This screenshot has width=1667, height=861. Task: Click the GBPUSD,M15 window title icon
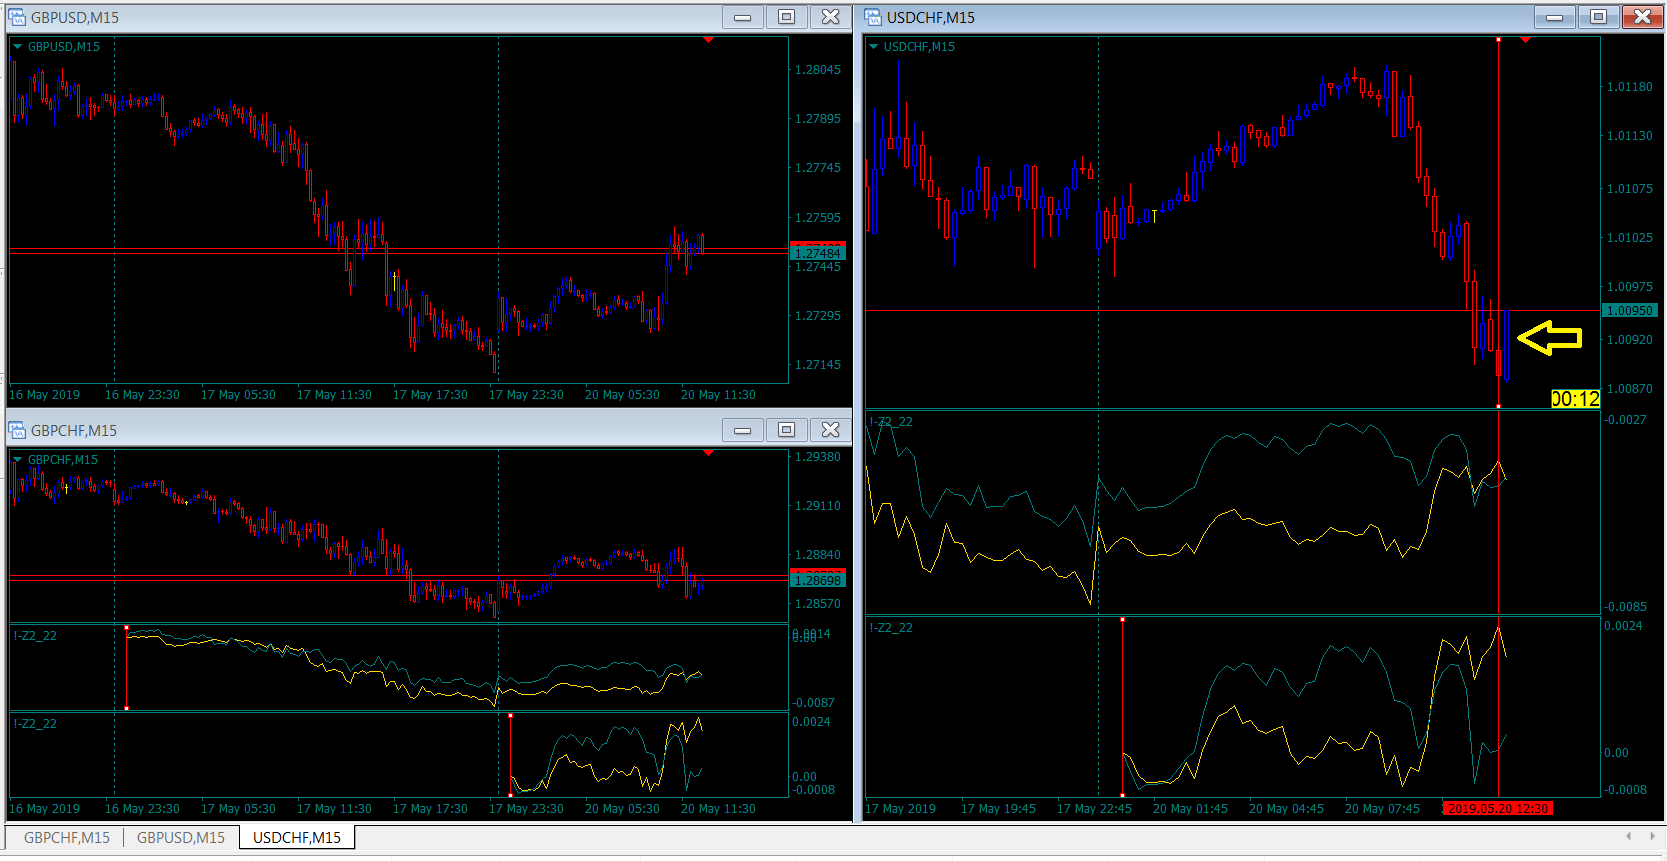(17, 17)
